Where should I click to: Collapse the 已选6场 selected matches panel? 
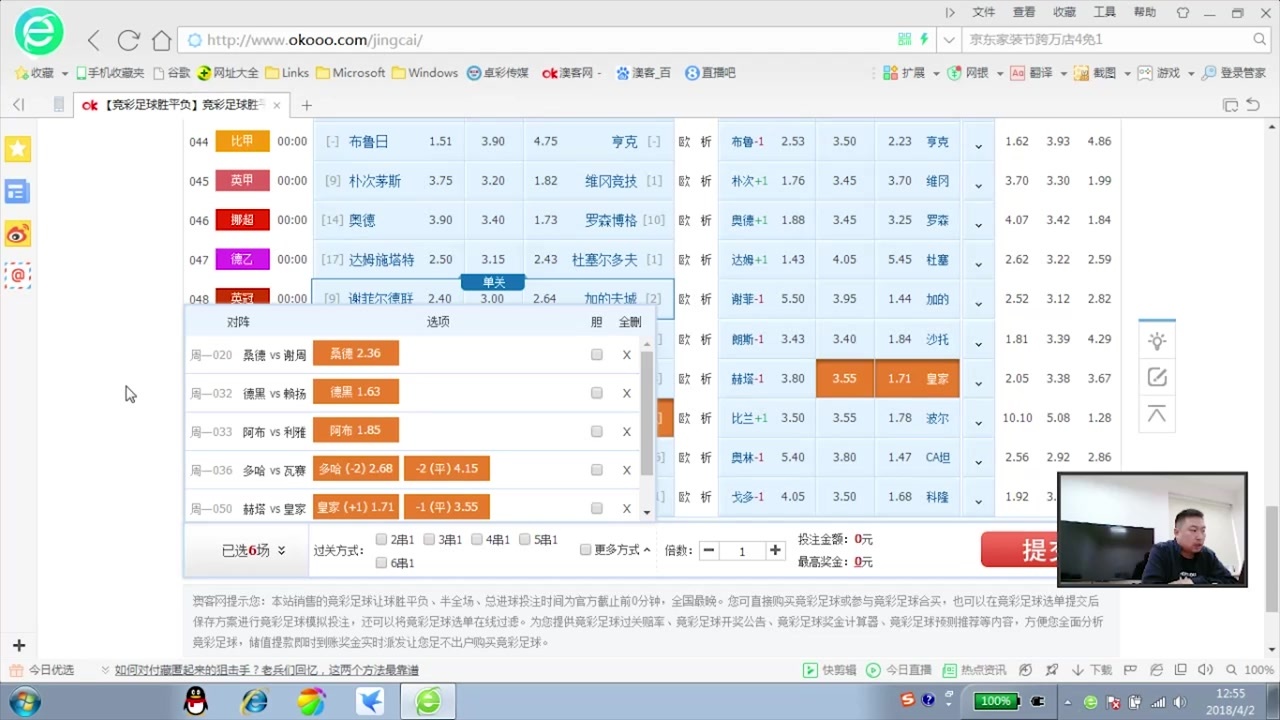click(x=253, y=550)
